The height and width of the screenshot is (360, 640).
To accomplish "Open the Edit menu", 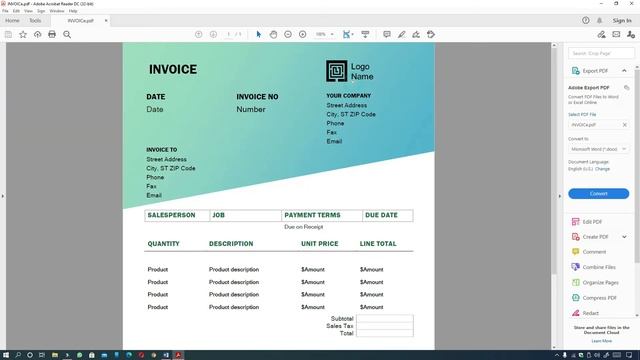I will 16,11.
